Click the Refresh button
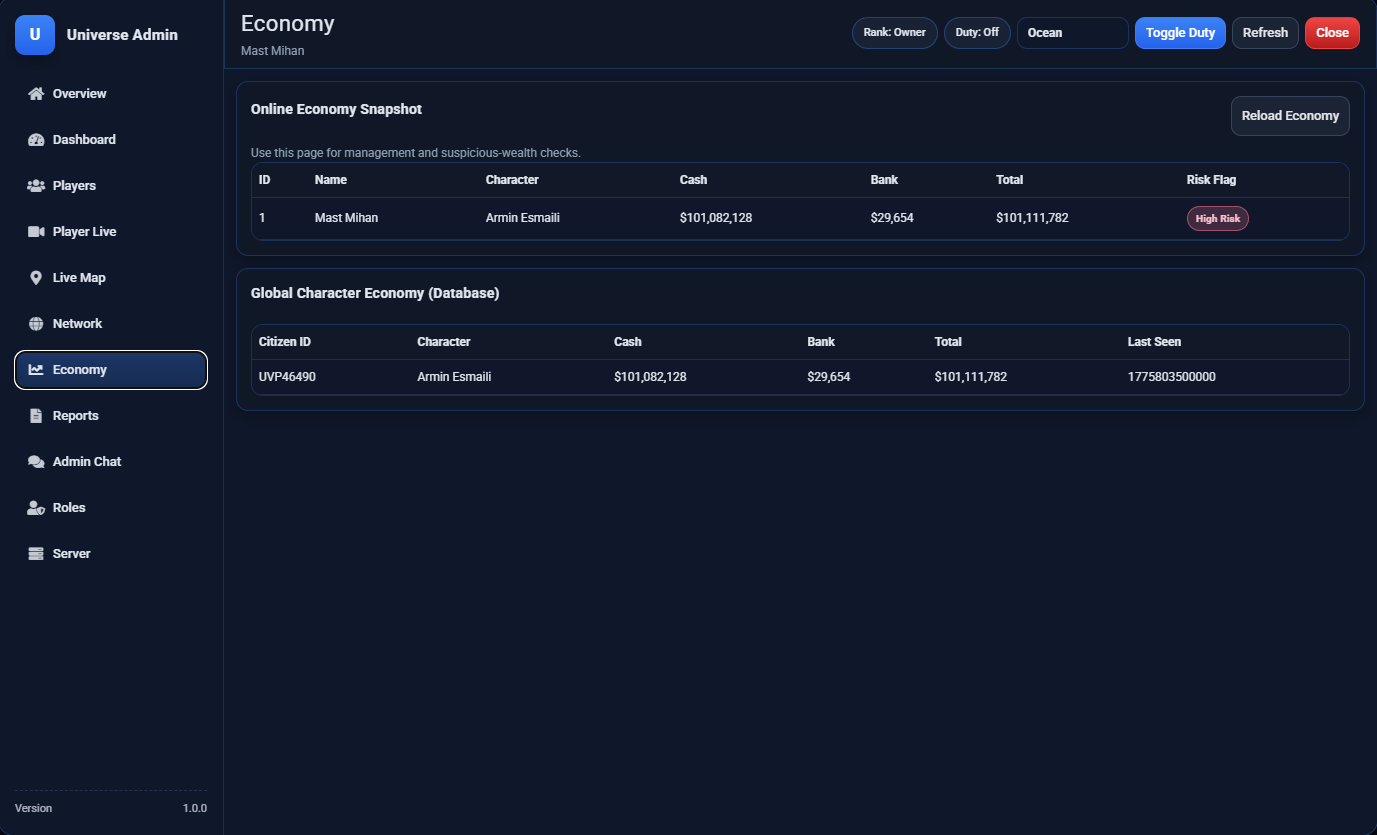Image resolution: width=1377 pixels, height=835 pixels. [x=1265, y=33]
